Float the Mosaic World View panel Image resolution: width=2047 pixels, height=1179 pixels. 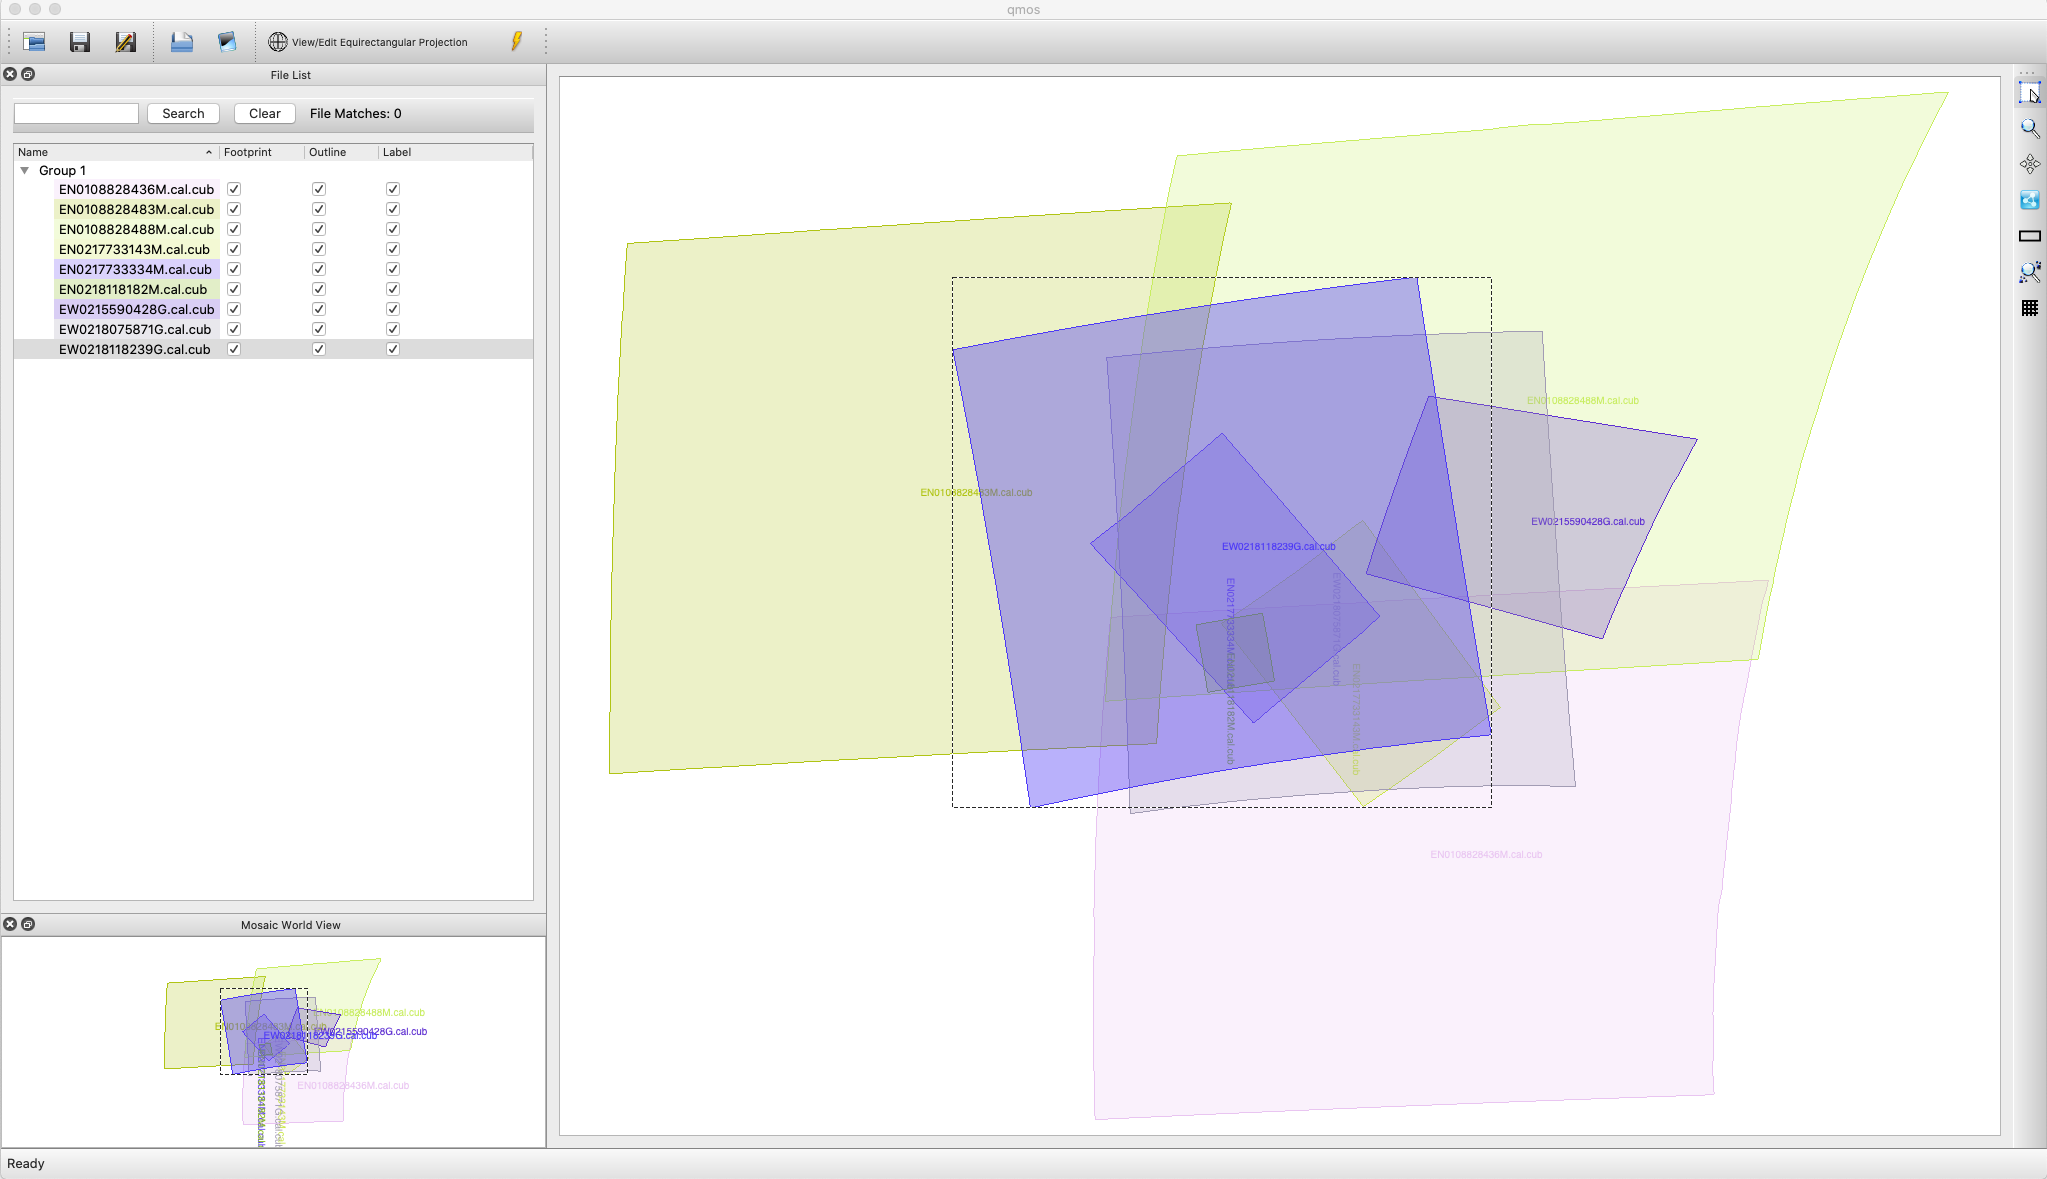pos(28,924)
